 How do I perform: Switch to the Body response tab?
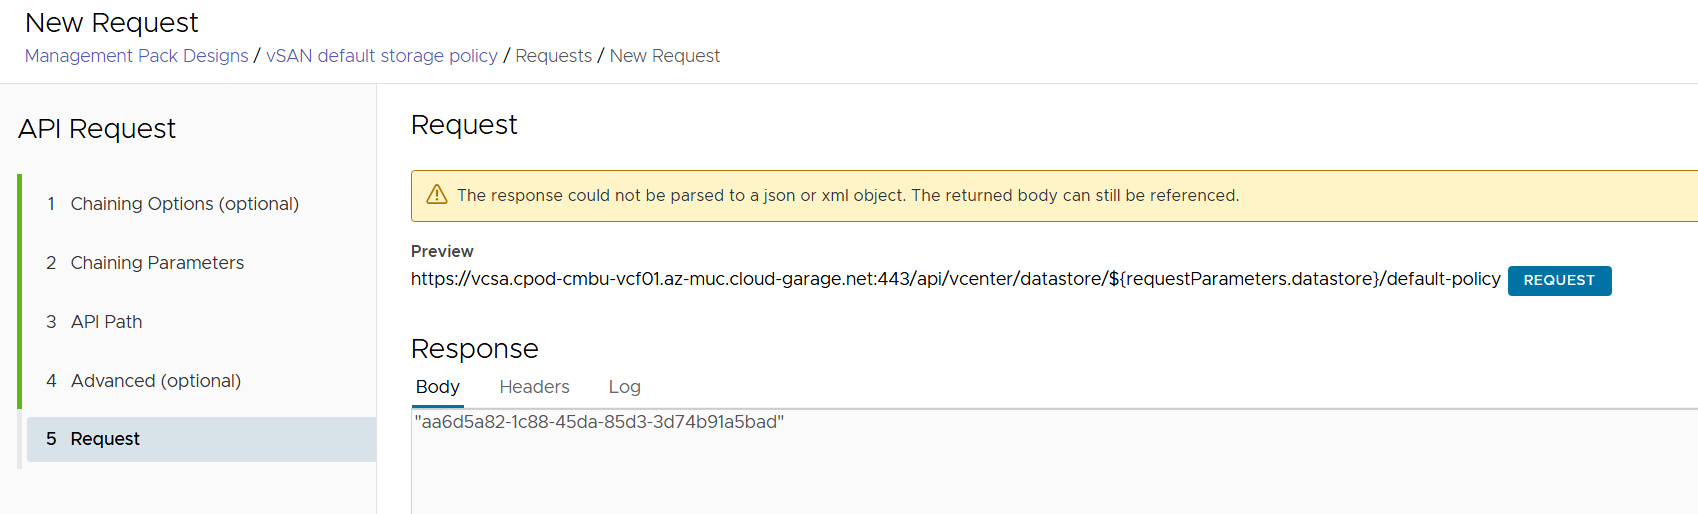click(438, 387)
